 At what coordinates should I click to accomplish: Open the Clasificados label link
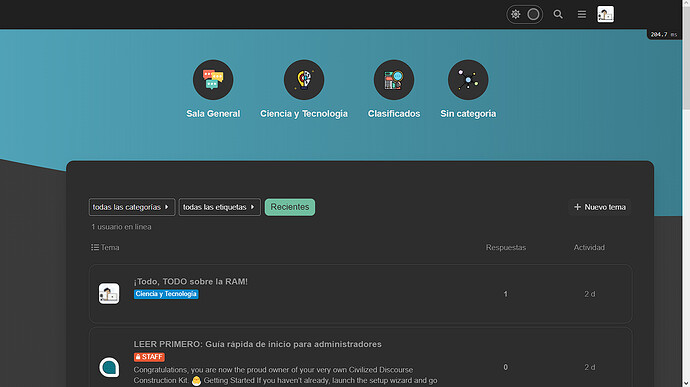[x=394, y=114]
